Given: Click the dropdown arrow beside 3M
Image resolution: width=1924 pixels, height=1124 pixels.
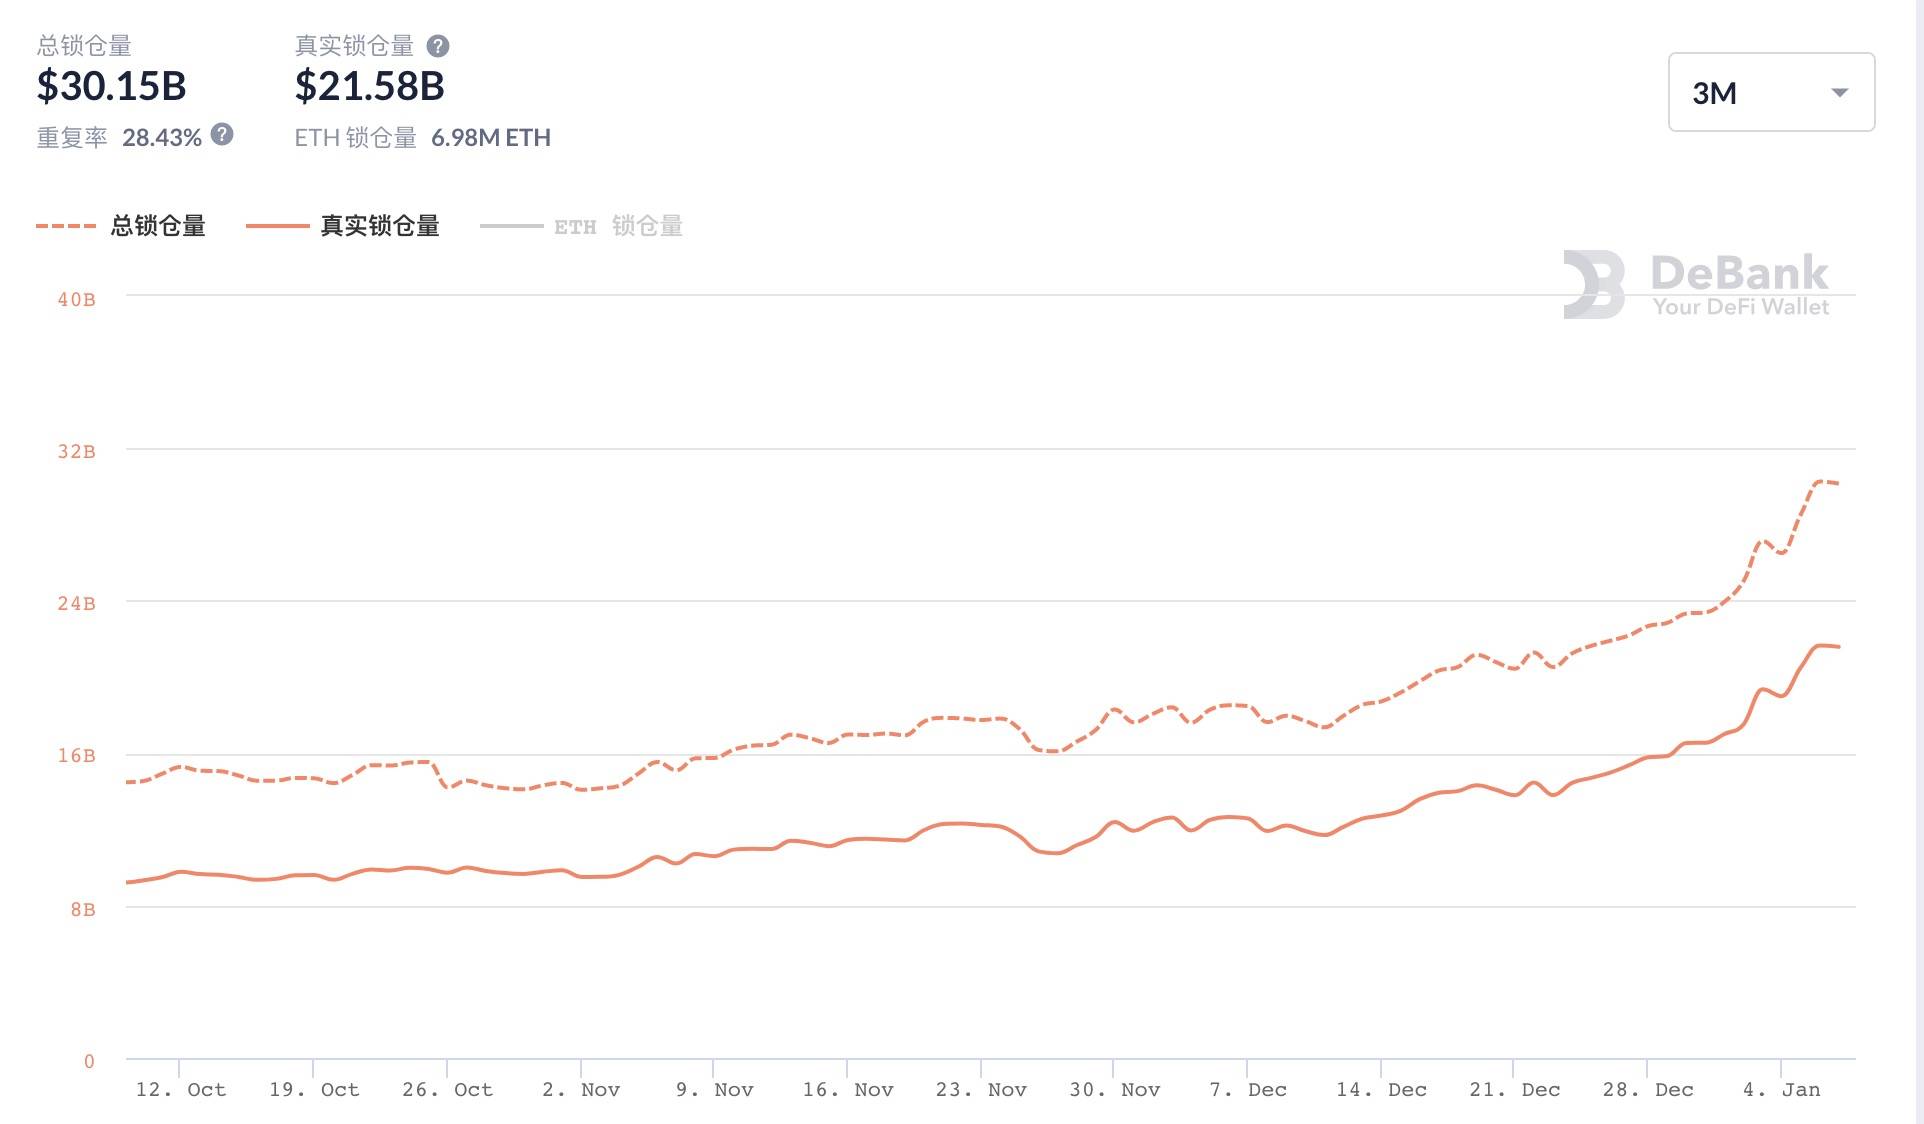Looking at the screenshot, I should tap(1839, 93).
